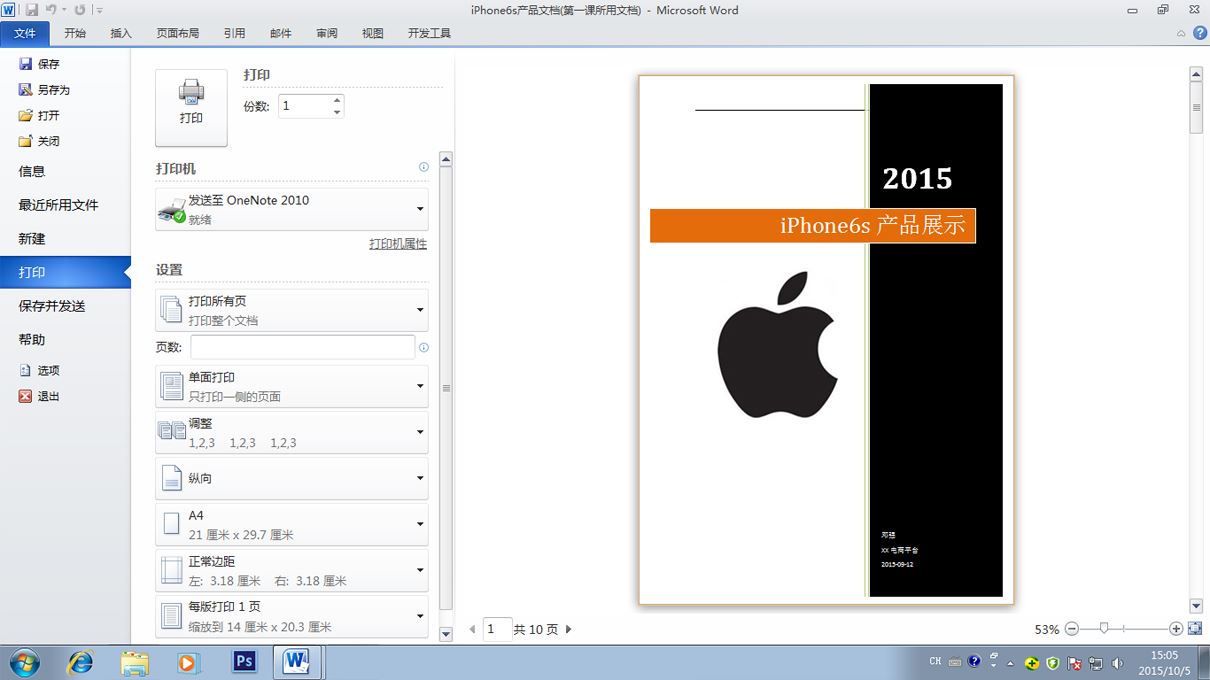Image resolution: width=1210 pixels, height=680 pixels.
Task: Open the undo history dropdown arrow
Action: (64, 10)
